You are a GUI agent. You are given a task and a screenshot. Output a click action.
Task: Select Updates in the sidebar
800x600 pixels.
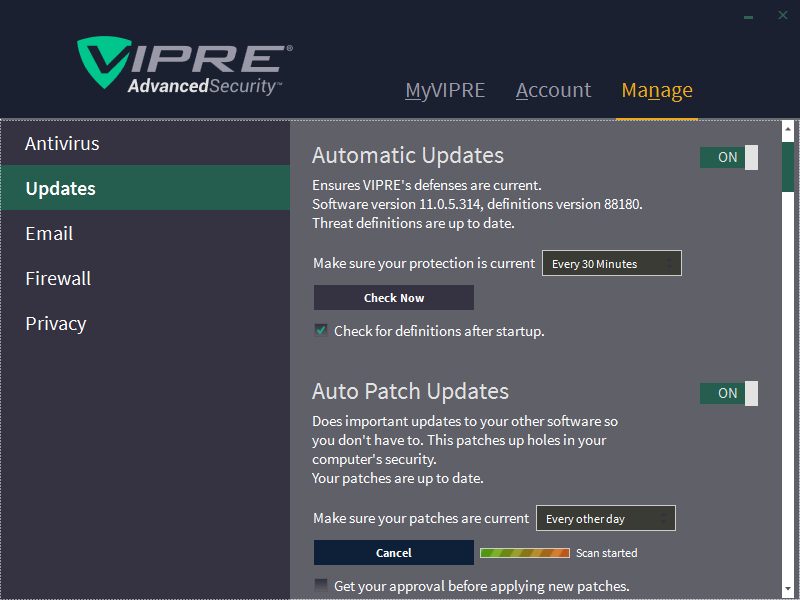[x=145, y=188]
